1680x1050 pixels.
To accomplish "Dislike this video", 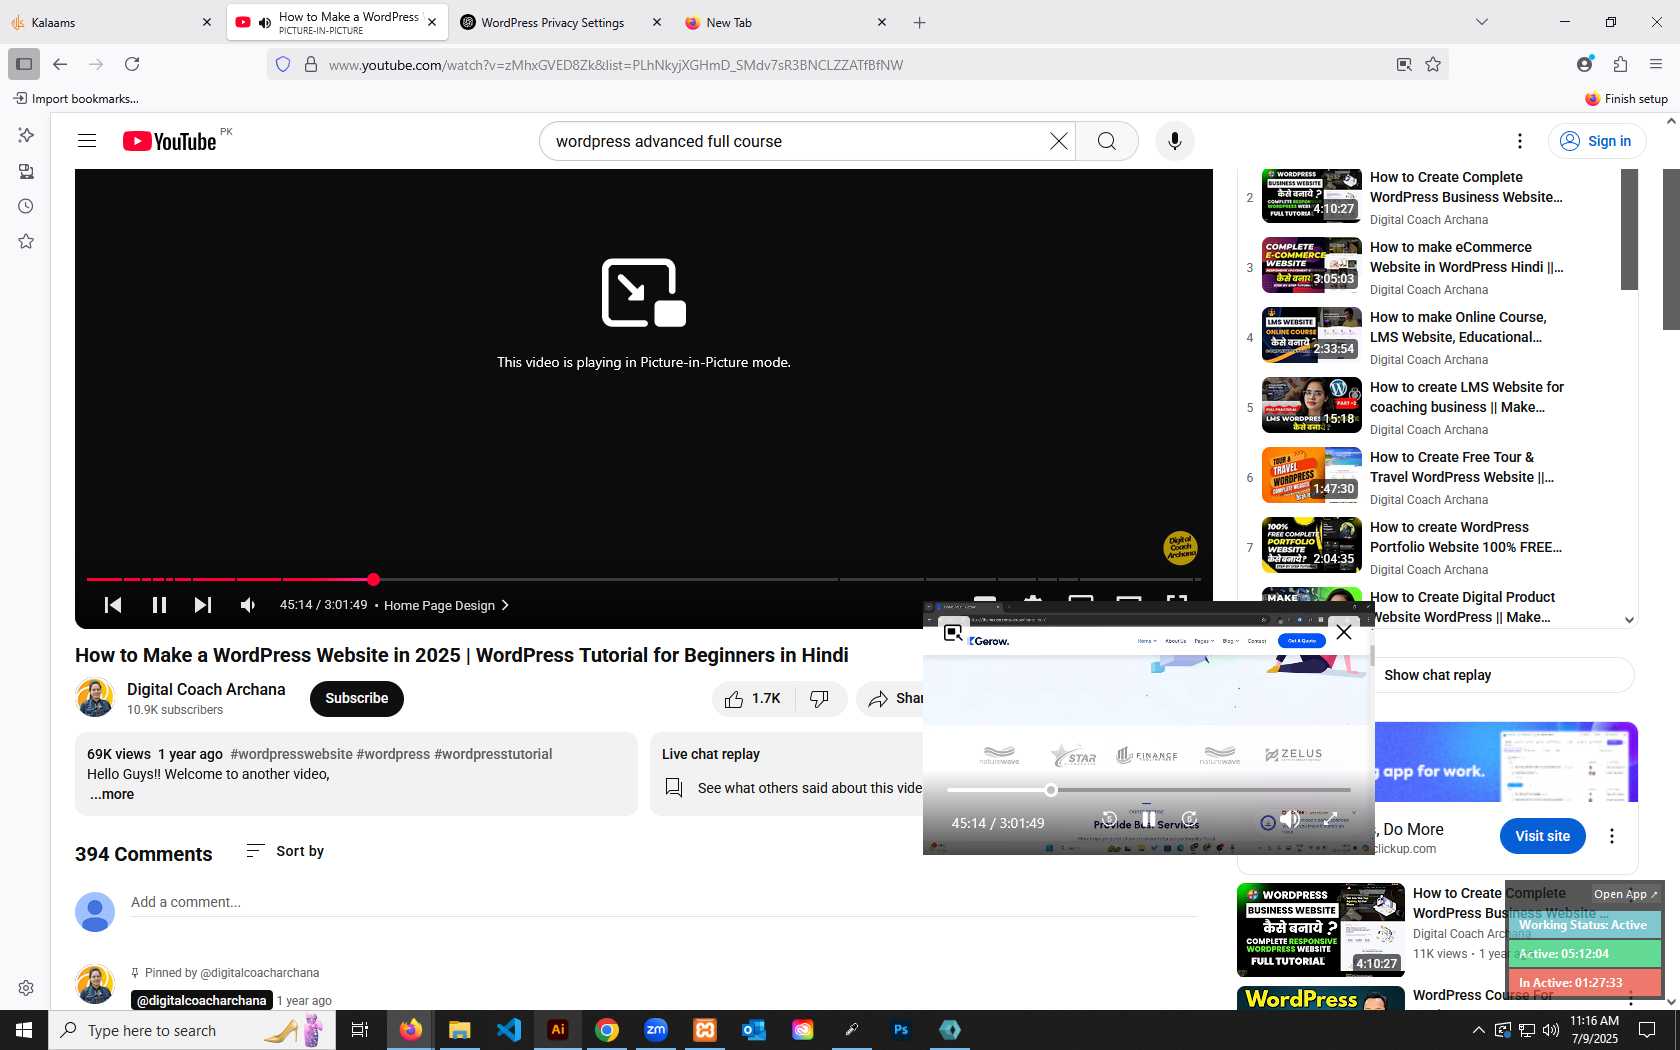I will [x=820, y=699].
